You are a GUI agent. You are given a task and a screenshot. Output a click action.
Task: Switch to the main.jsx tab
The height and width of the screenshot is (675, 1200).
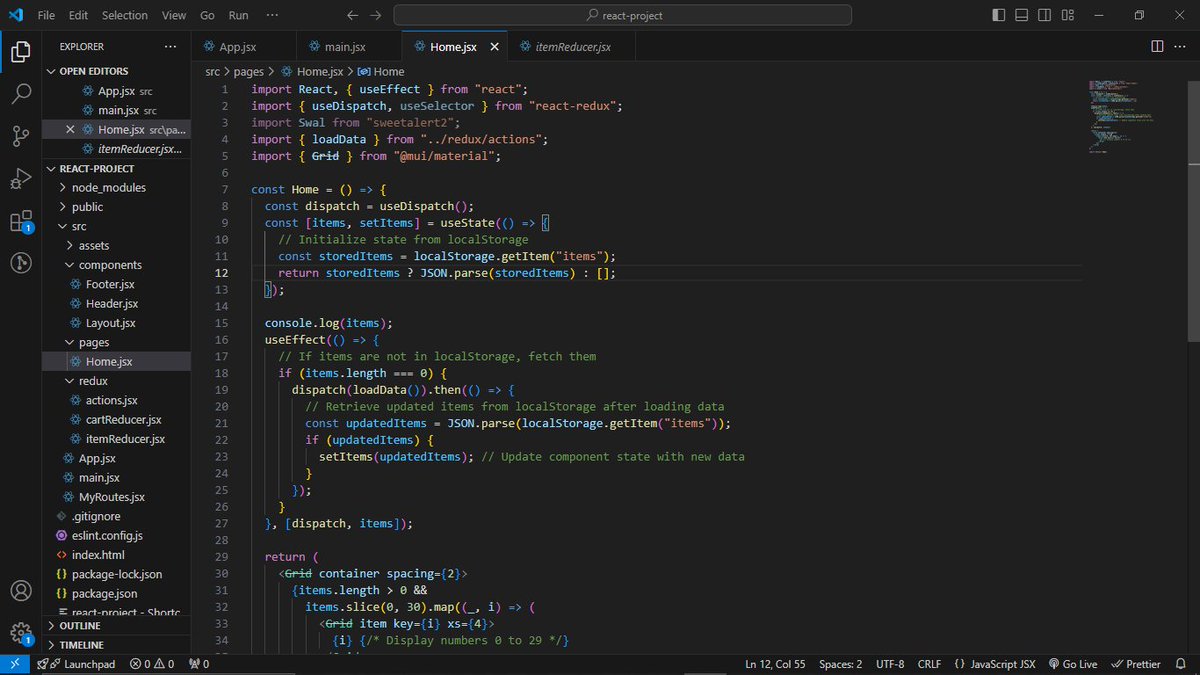tap(349, 47)
